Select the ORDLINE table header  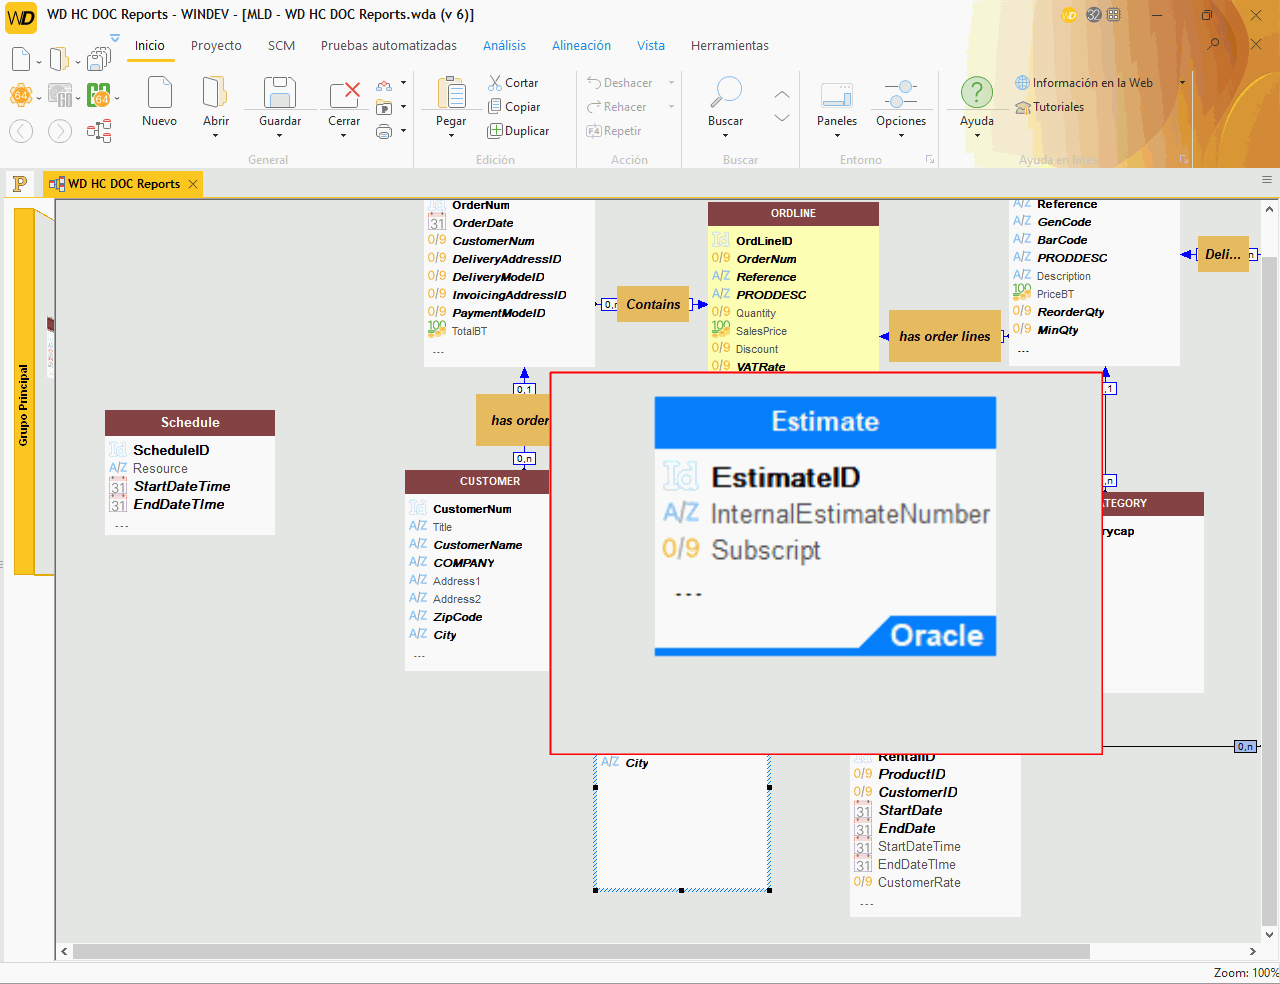pyautogui.click(x=793, y=214)
